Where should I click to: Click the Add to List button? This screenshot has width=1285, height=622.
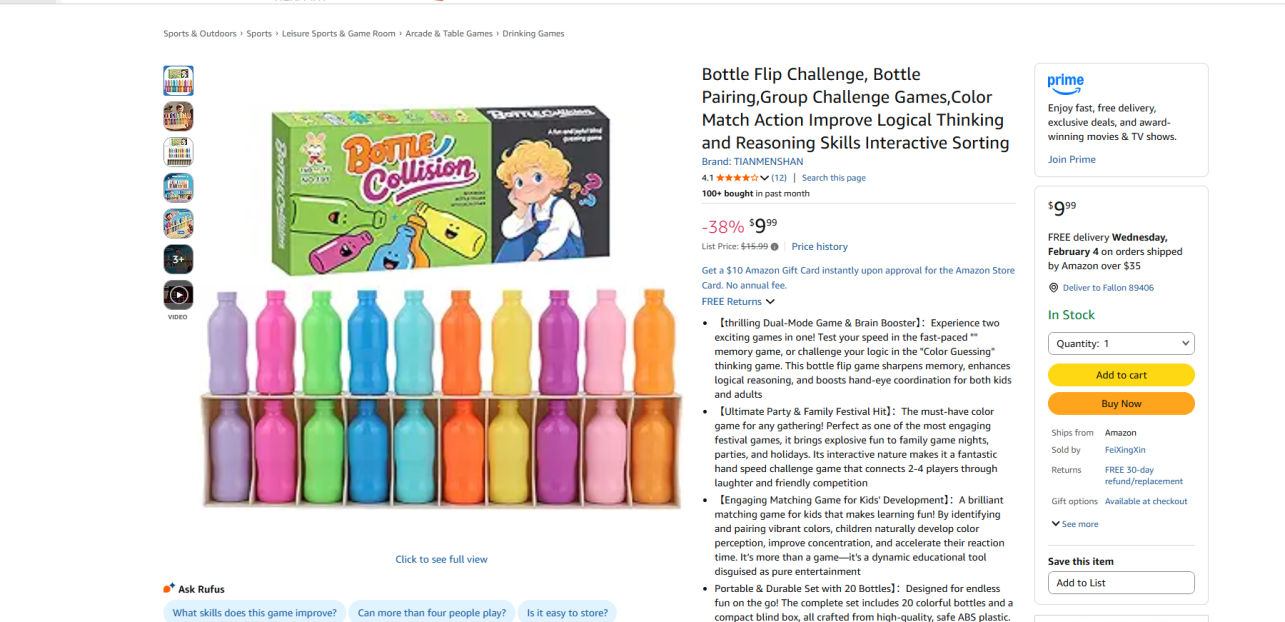1120,583
